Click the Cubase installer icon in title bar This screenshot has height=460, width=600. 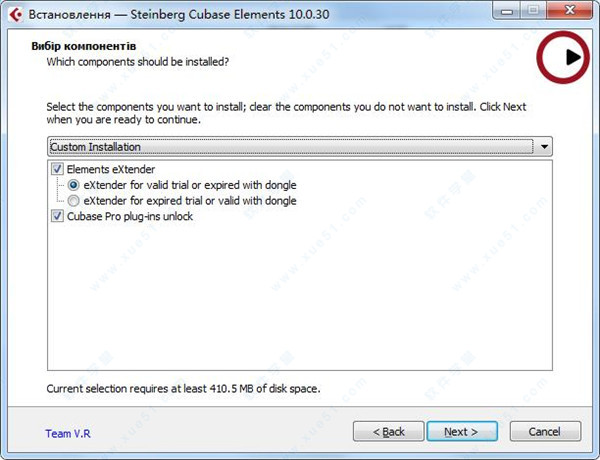(x=15, y=13)
